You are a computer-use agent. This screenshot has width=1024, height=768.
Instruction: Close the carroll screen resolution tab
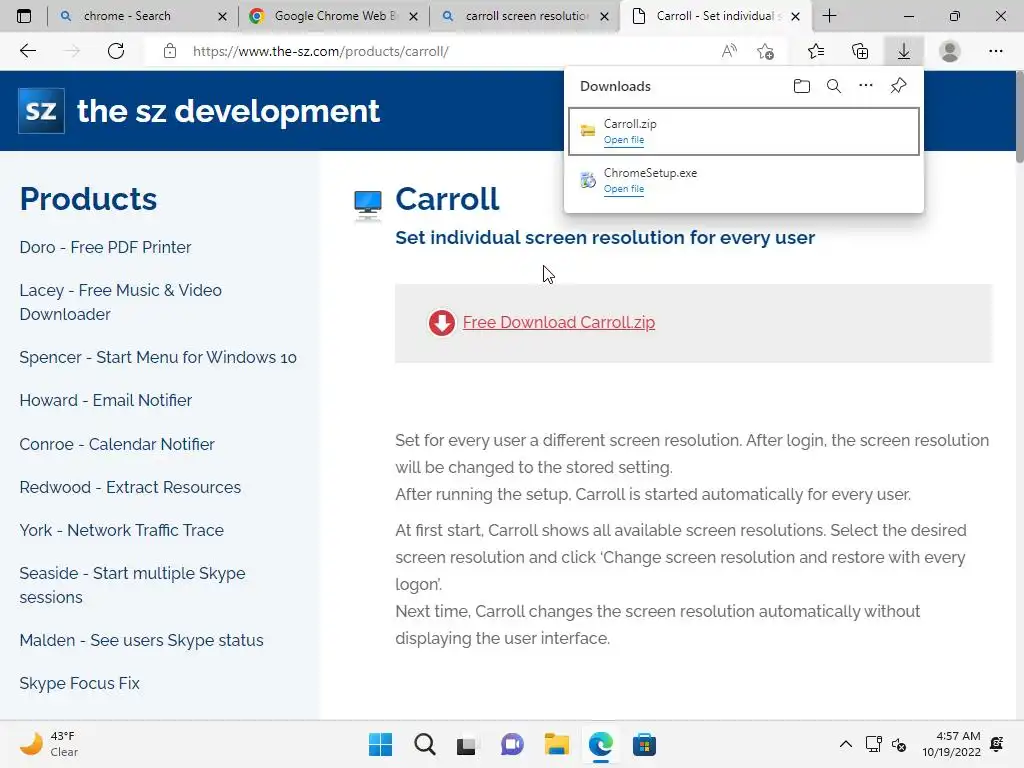605,16
